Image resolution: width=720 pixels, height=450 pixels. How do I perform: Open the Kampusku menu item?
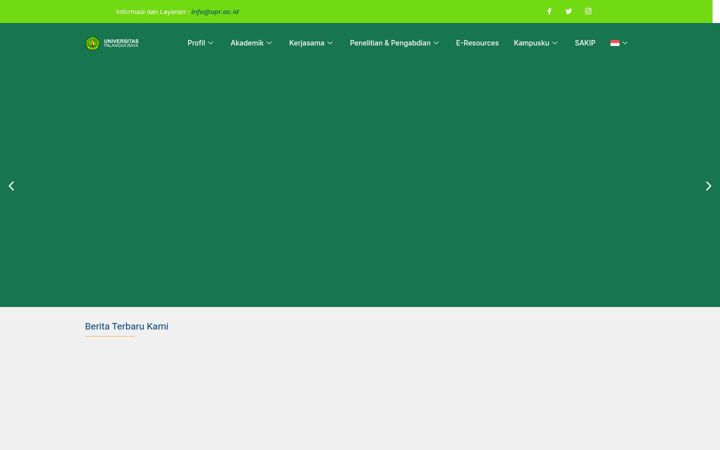pos(531,43)
